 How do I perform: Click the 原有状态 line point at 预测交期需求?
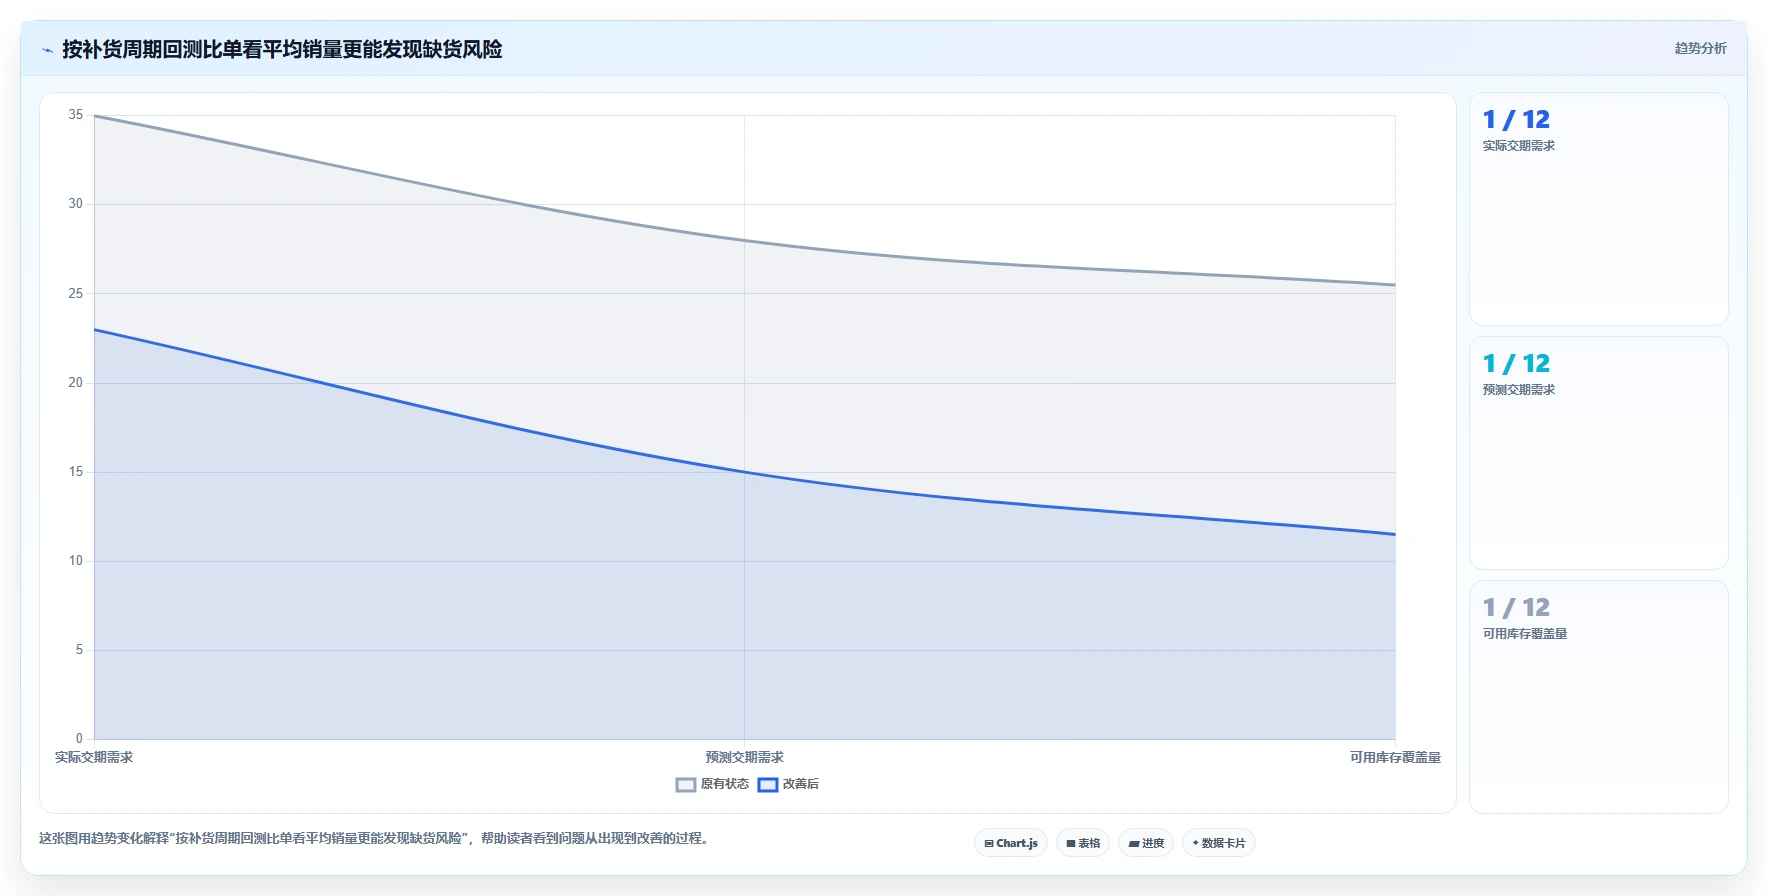coord(745,240)
